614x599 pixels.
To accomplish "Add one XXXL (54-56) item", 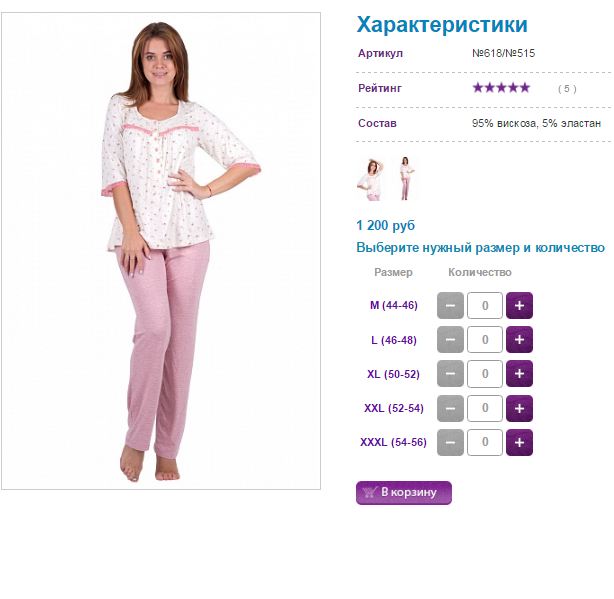I will [x=519, y=442].
